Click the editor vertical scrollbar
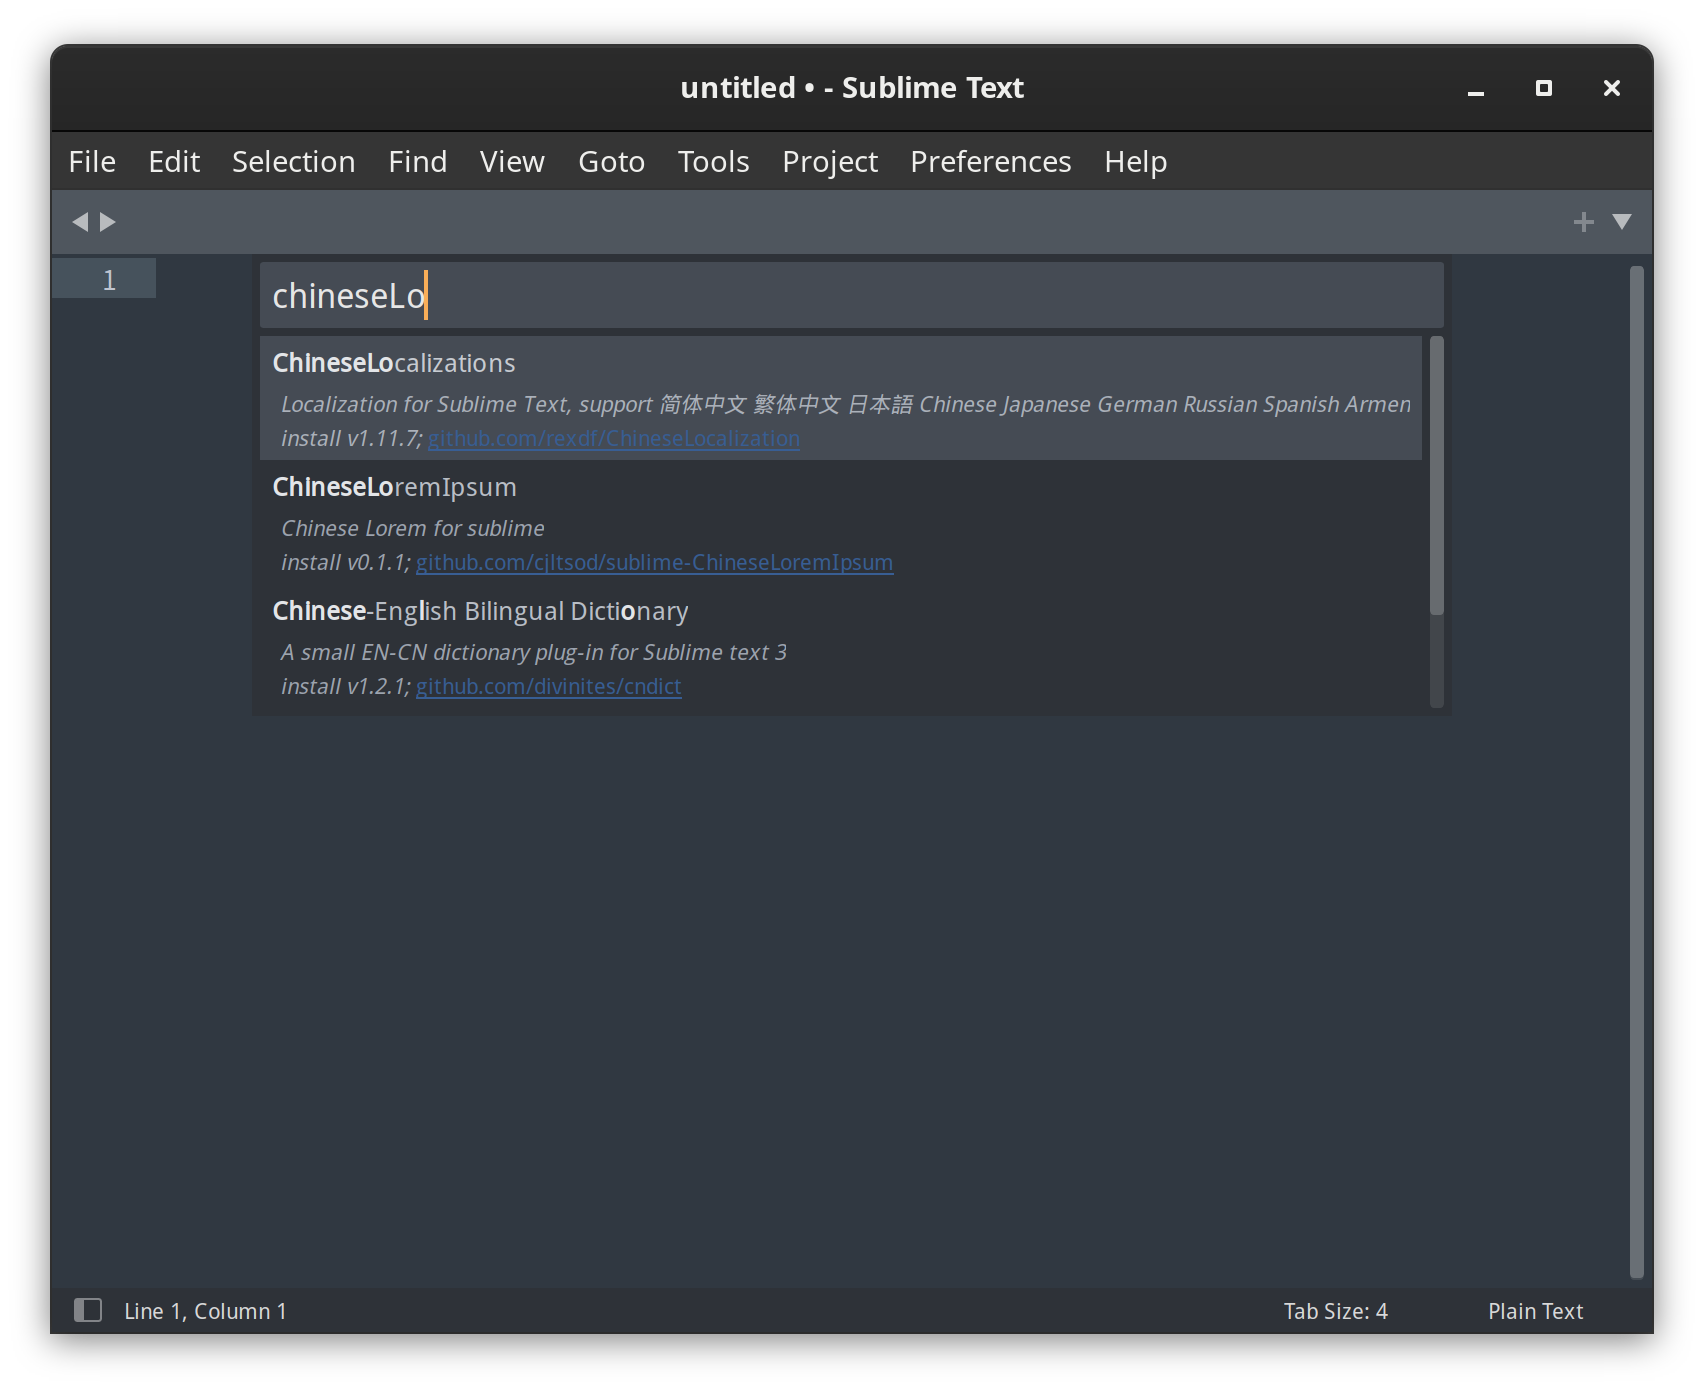 click(x=1636, y=771)
